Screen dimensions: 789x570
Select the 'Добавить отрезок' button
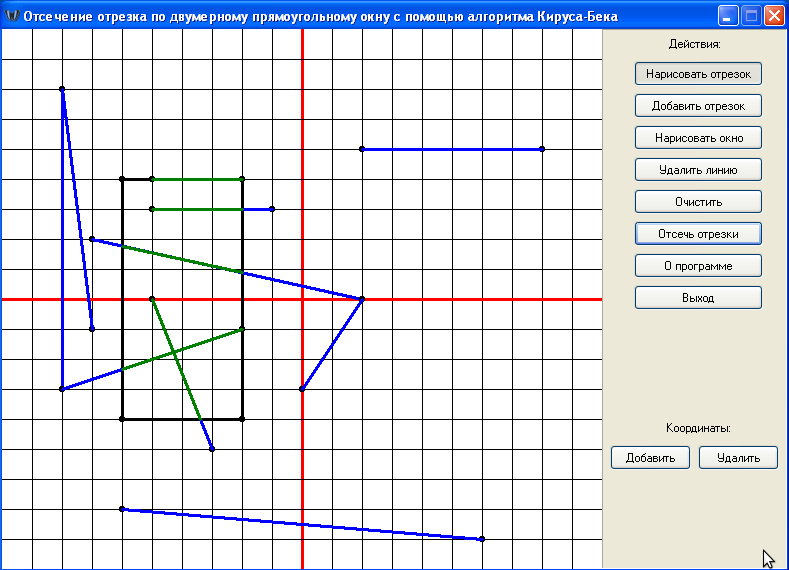pos(698,106)
